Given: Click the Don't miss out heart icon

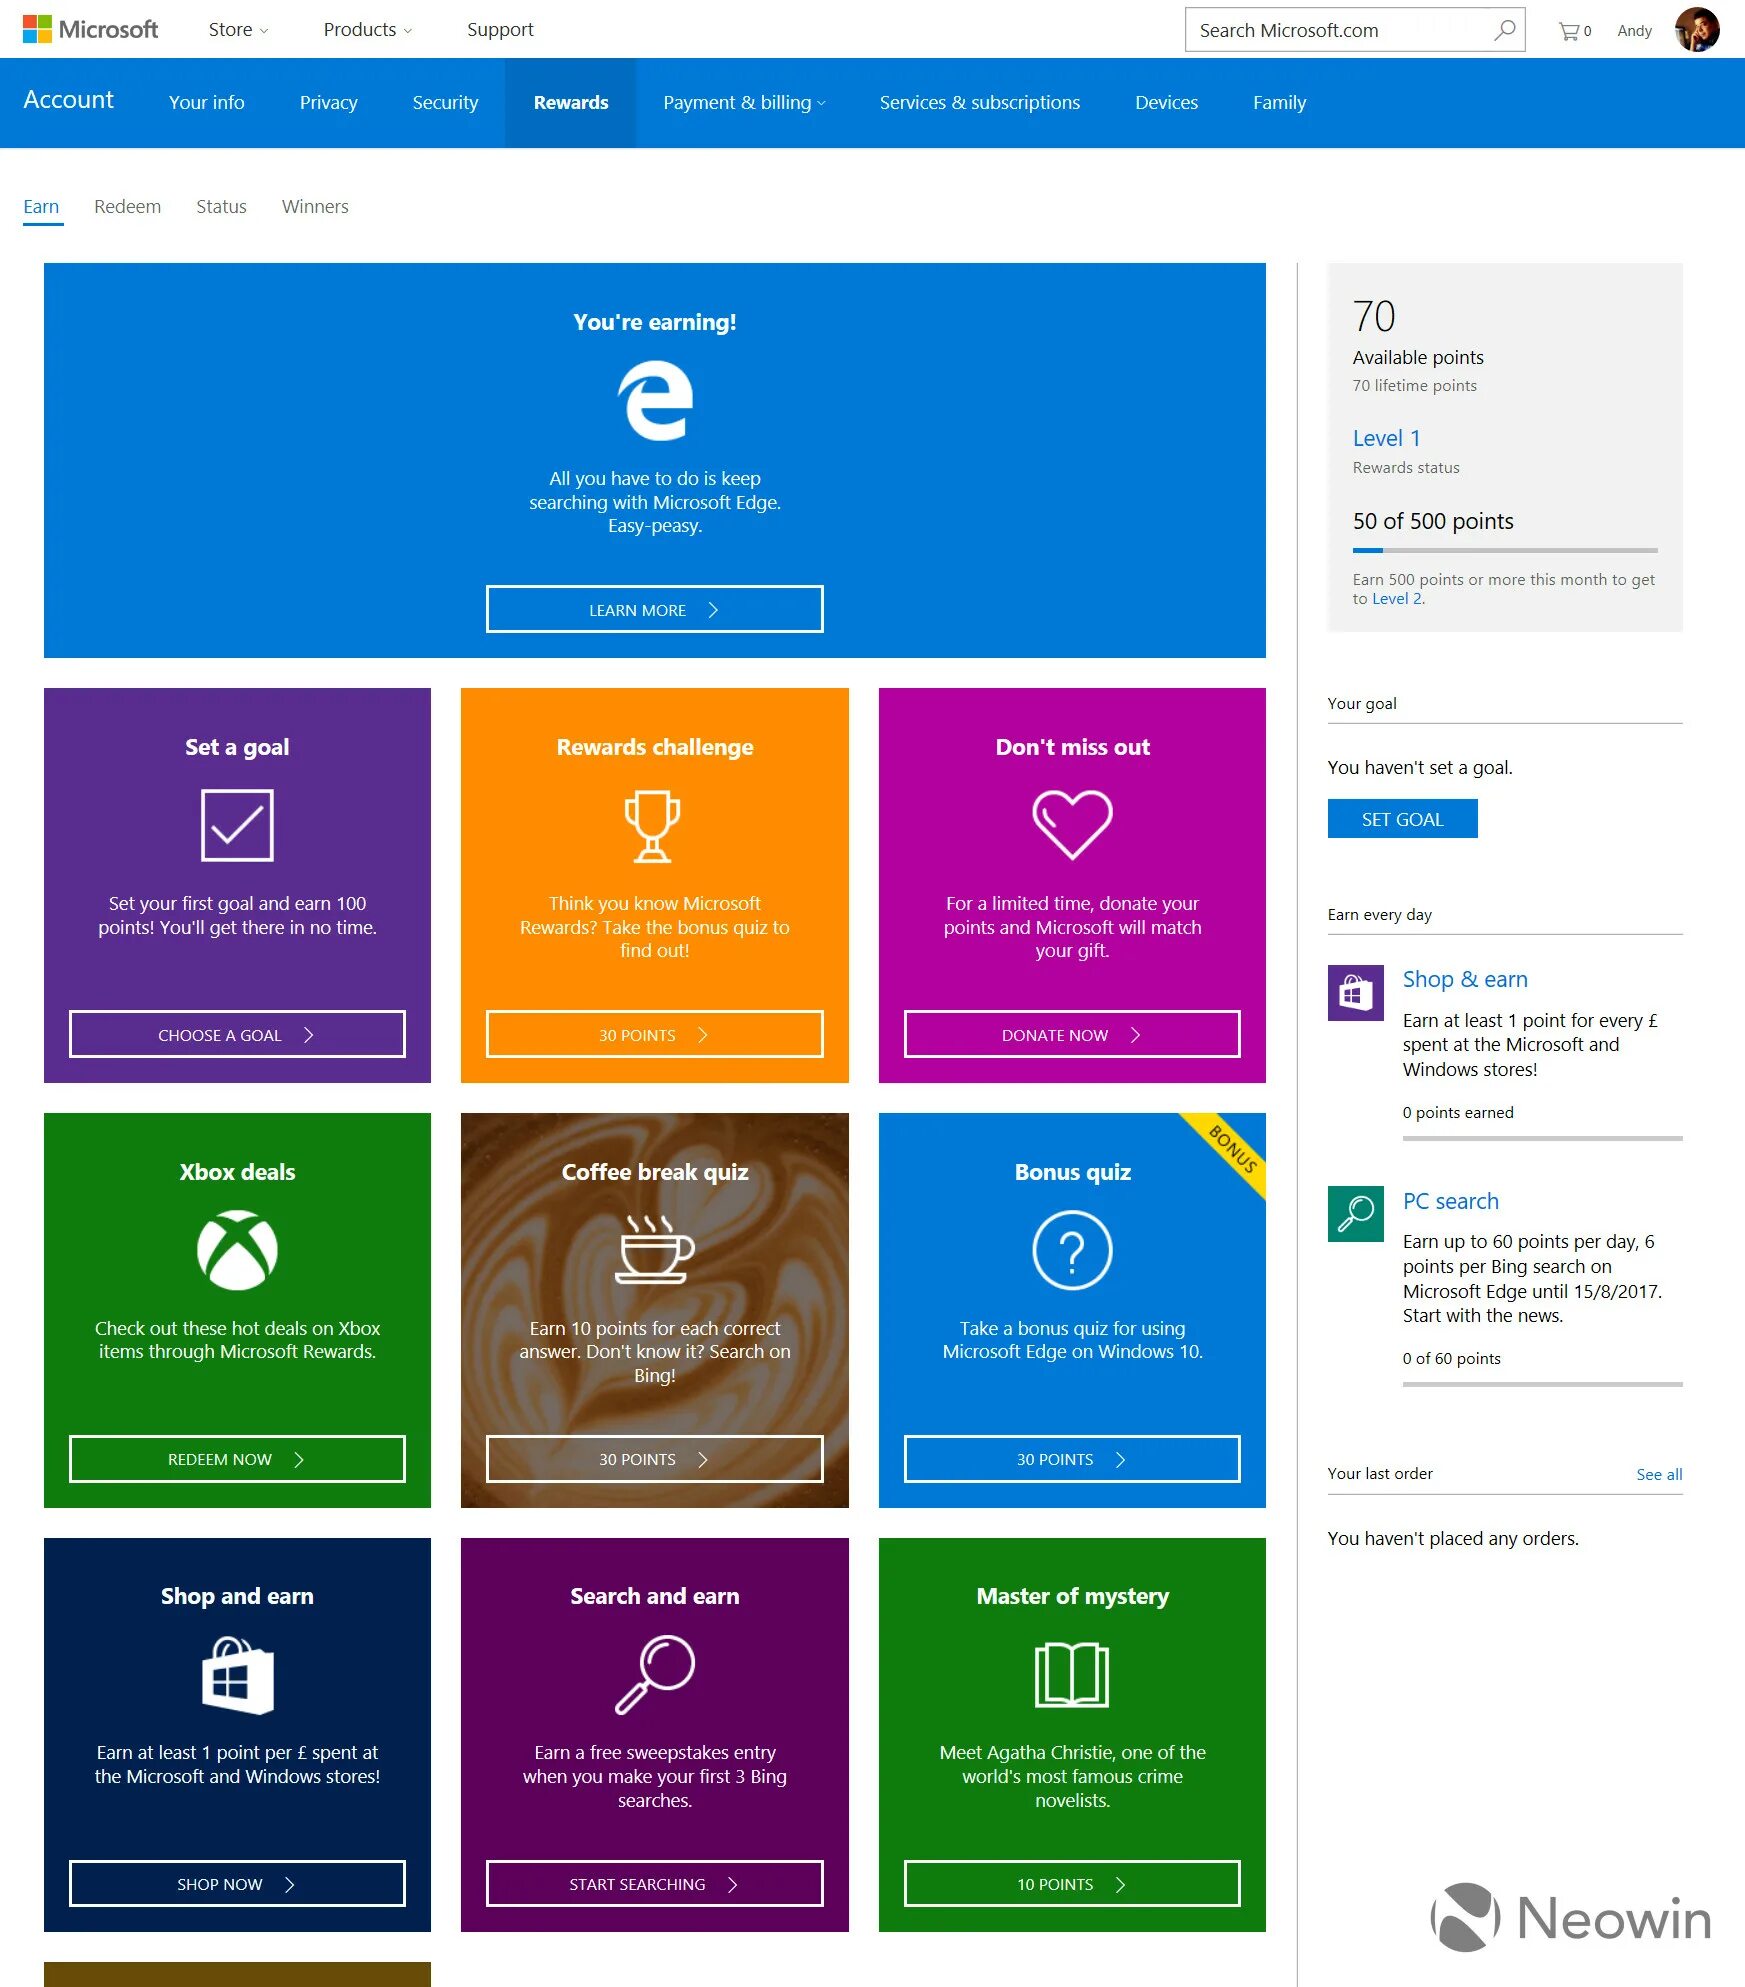Looking at the screenshot, I should [x=1072, y=824].
